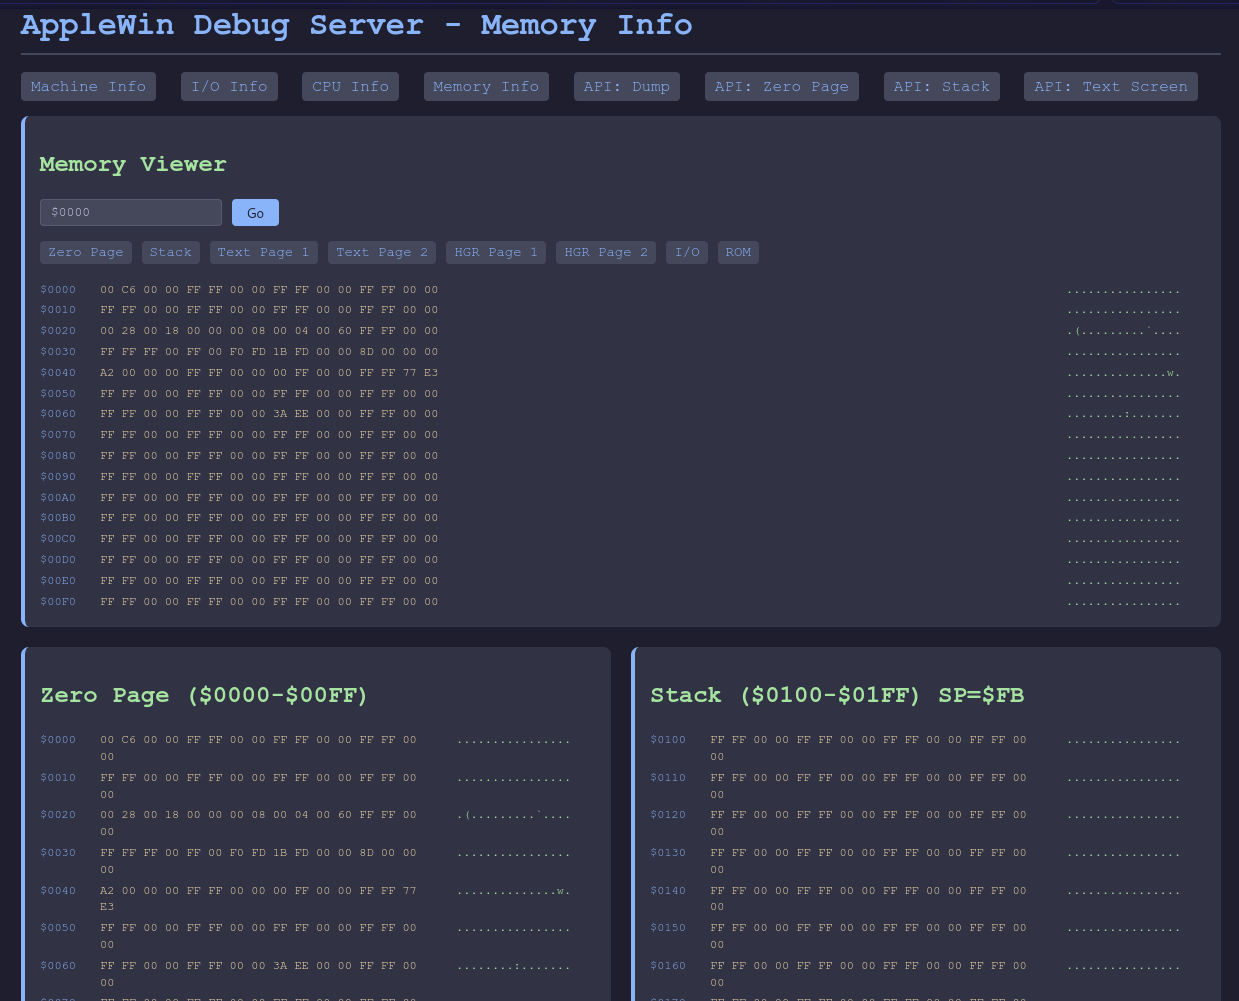The image size is (1239, 1001).
Task: Click the memory address input field
Action: pos(131,212)
